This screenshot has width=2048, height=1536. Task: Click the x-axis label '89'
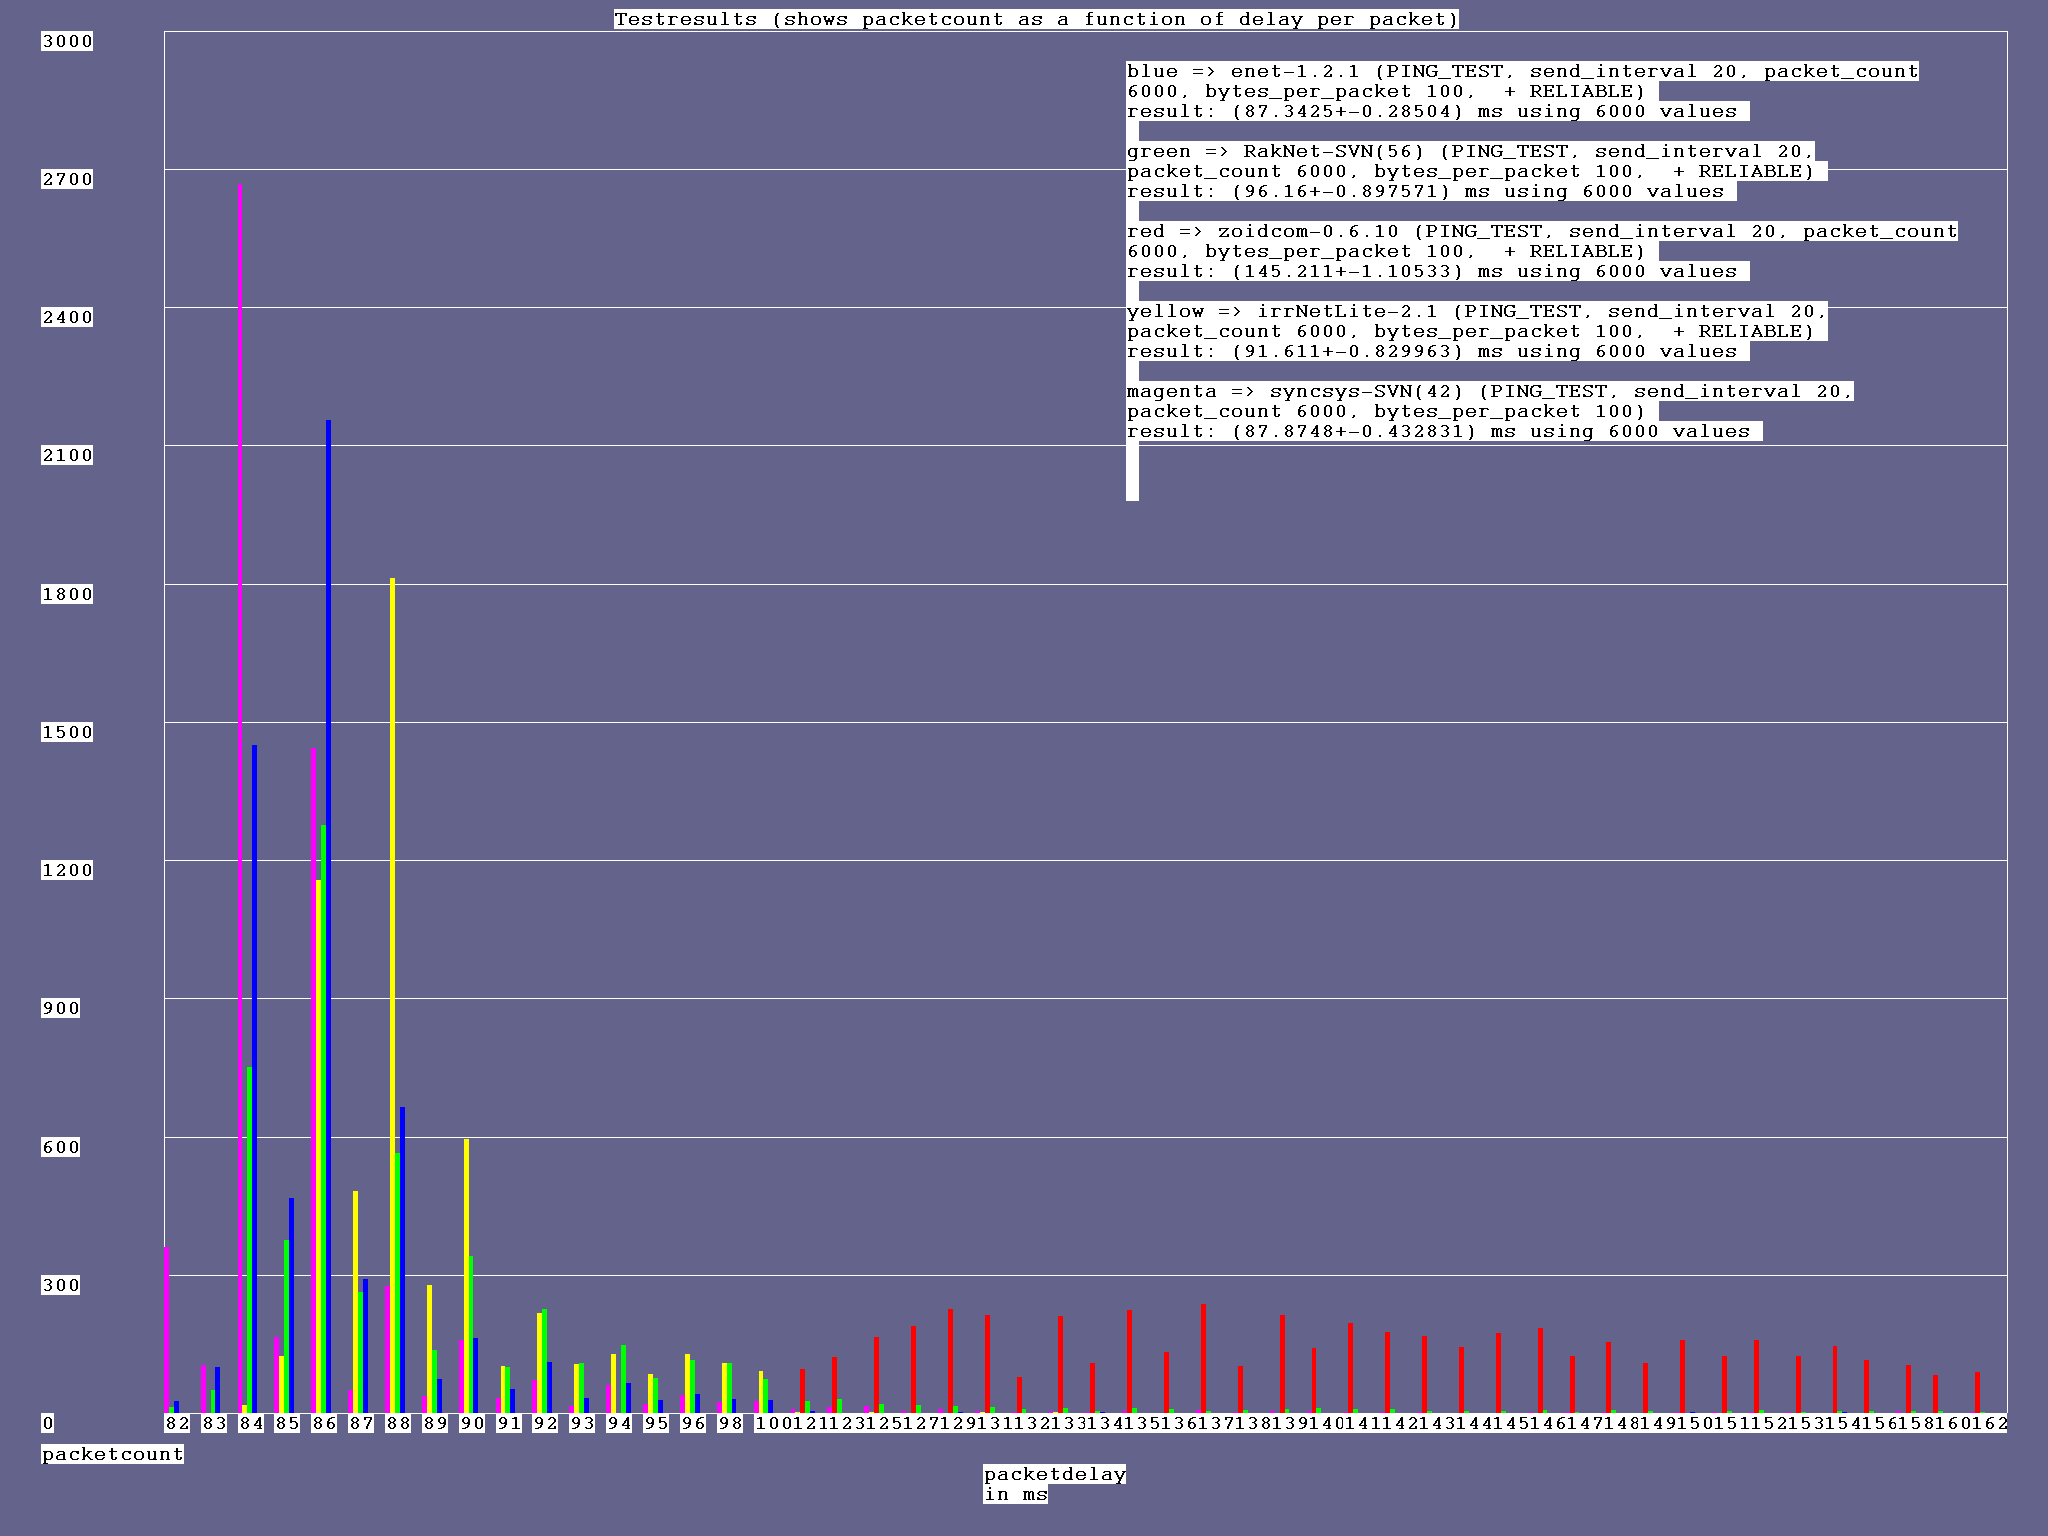click(x=435, y=1423)
